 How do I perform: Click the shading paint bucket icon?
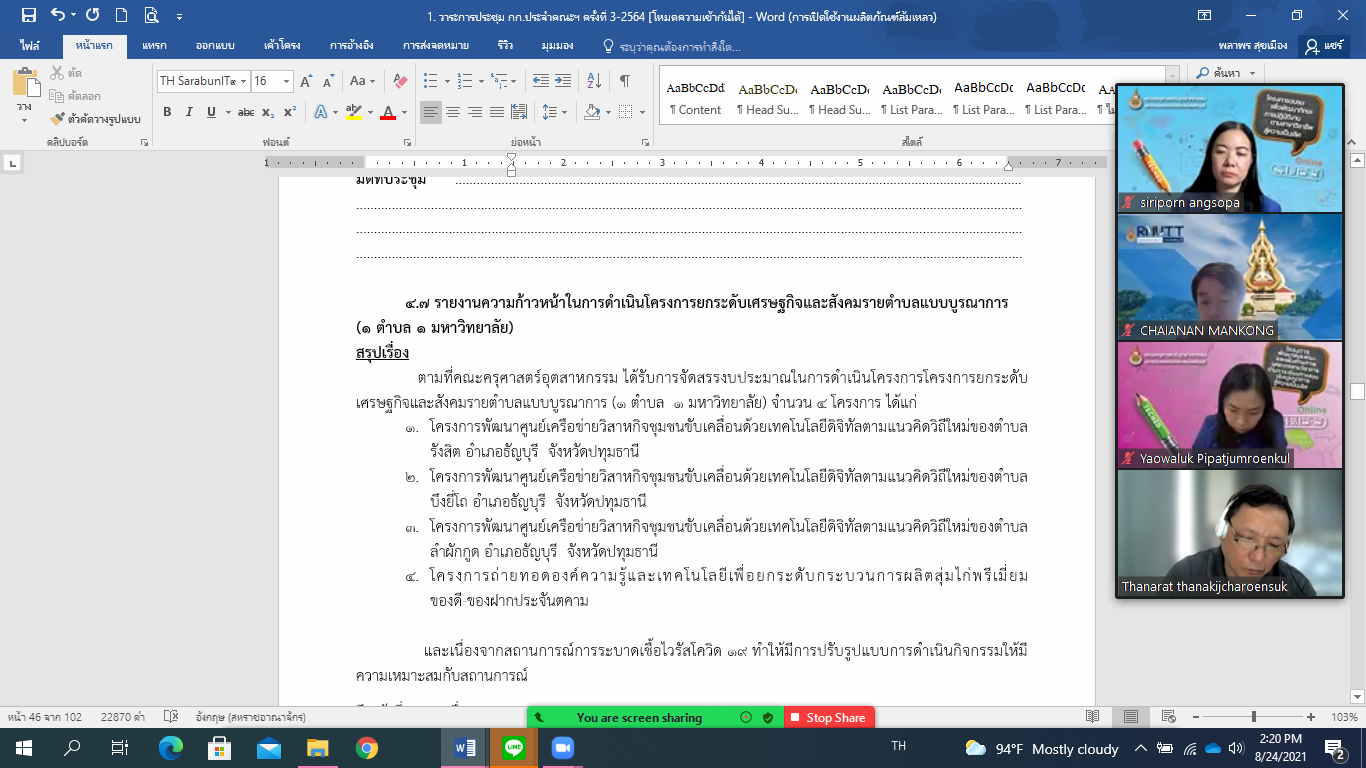coord(591,112)
